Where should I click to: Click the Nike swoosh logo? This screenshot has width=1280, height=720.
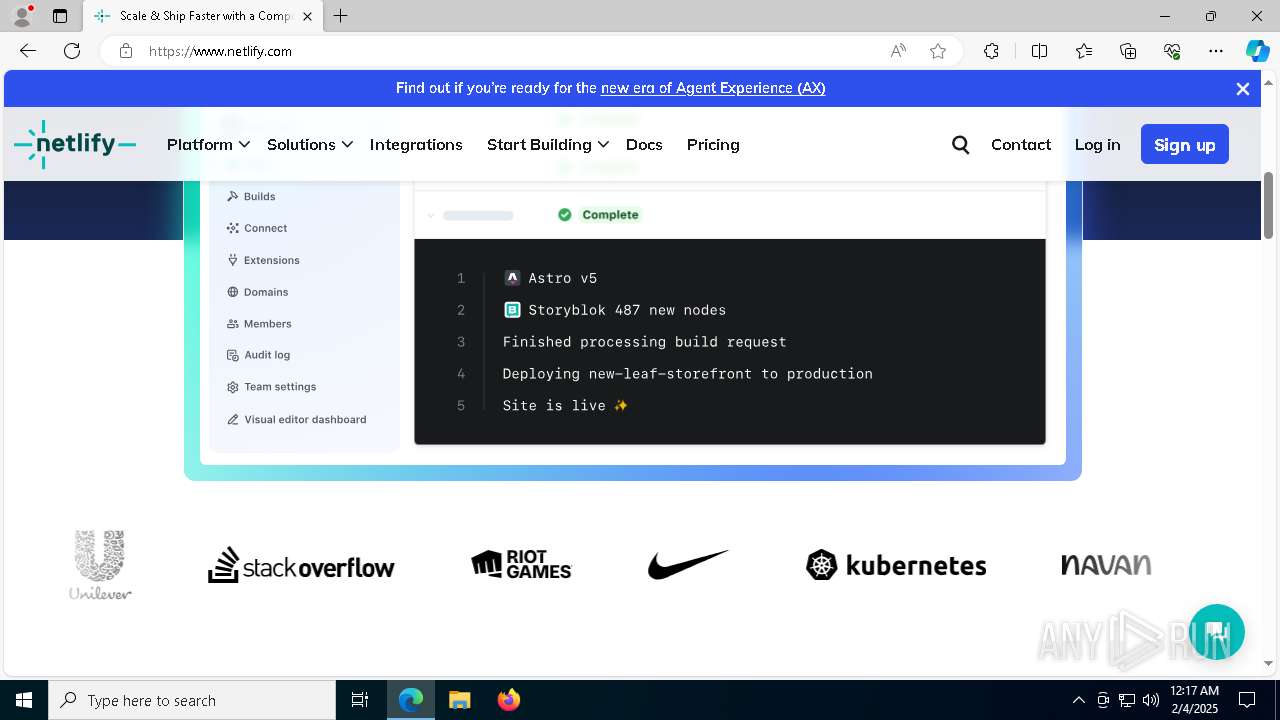(688, 565)
